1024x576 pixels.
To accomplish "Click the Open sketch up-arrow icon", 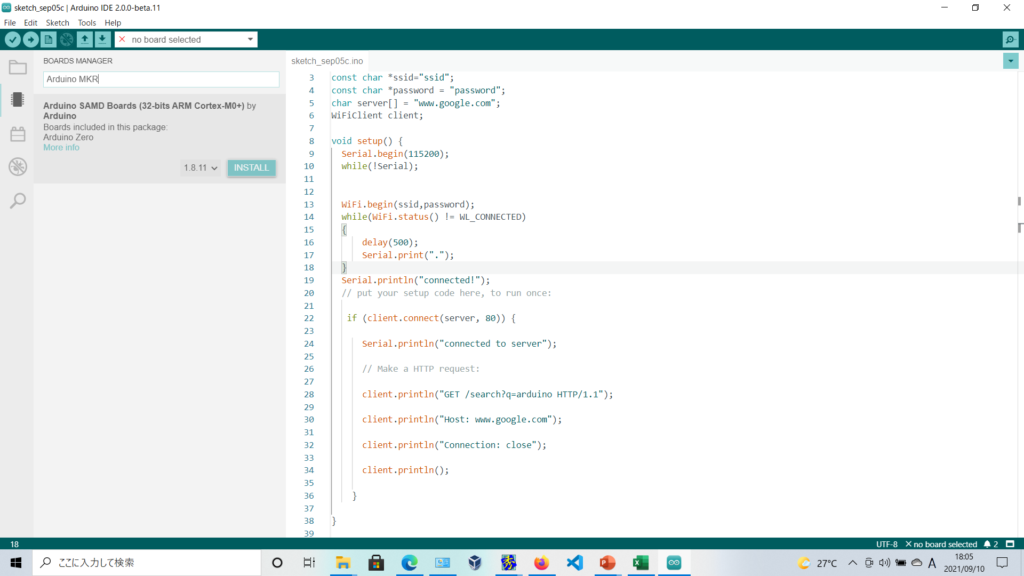I will [x=85, y=40].
